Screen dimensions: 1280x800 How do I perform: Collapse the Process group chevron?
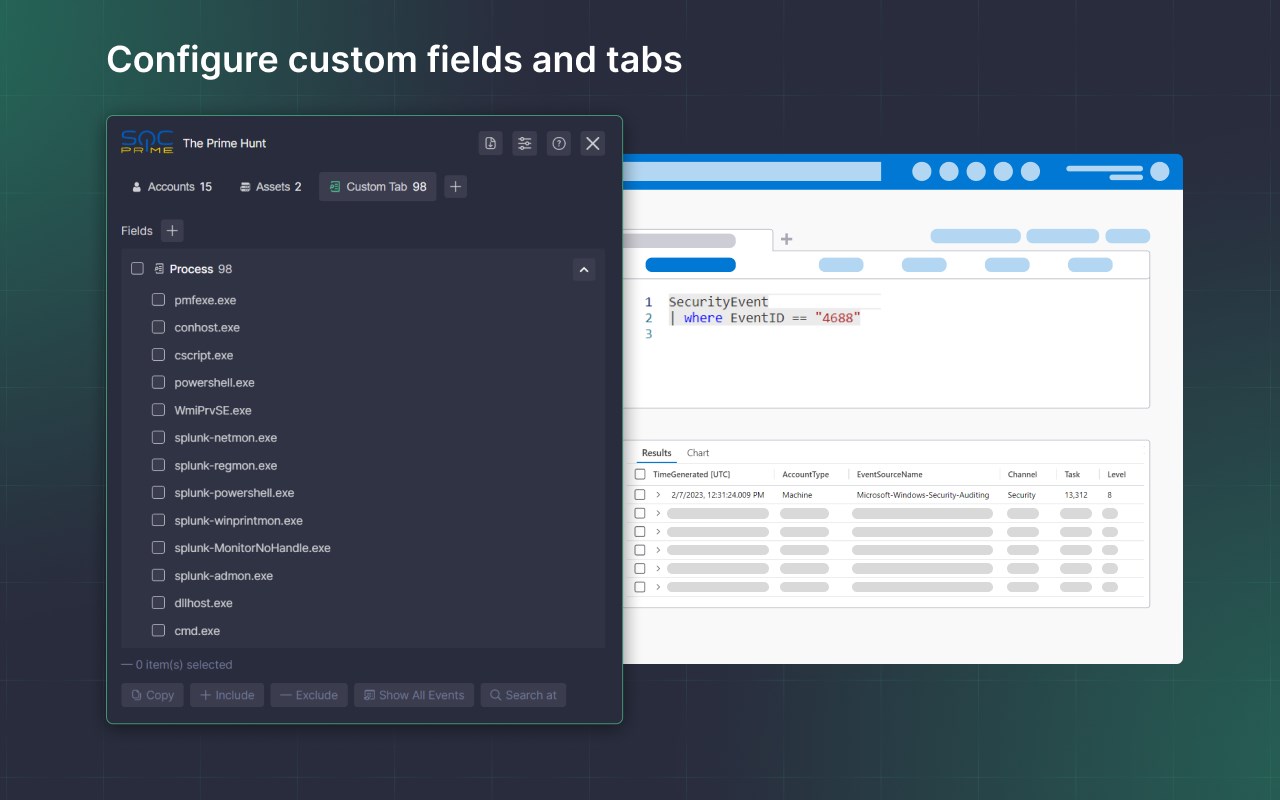pos(584,269)
